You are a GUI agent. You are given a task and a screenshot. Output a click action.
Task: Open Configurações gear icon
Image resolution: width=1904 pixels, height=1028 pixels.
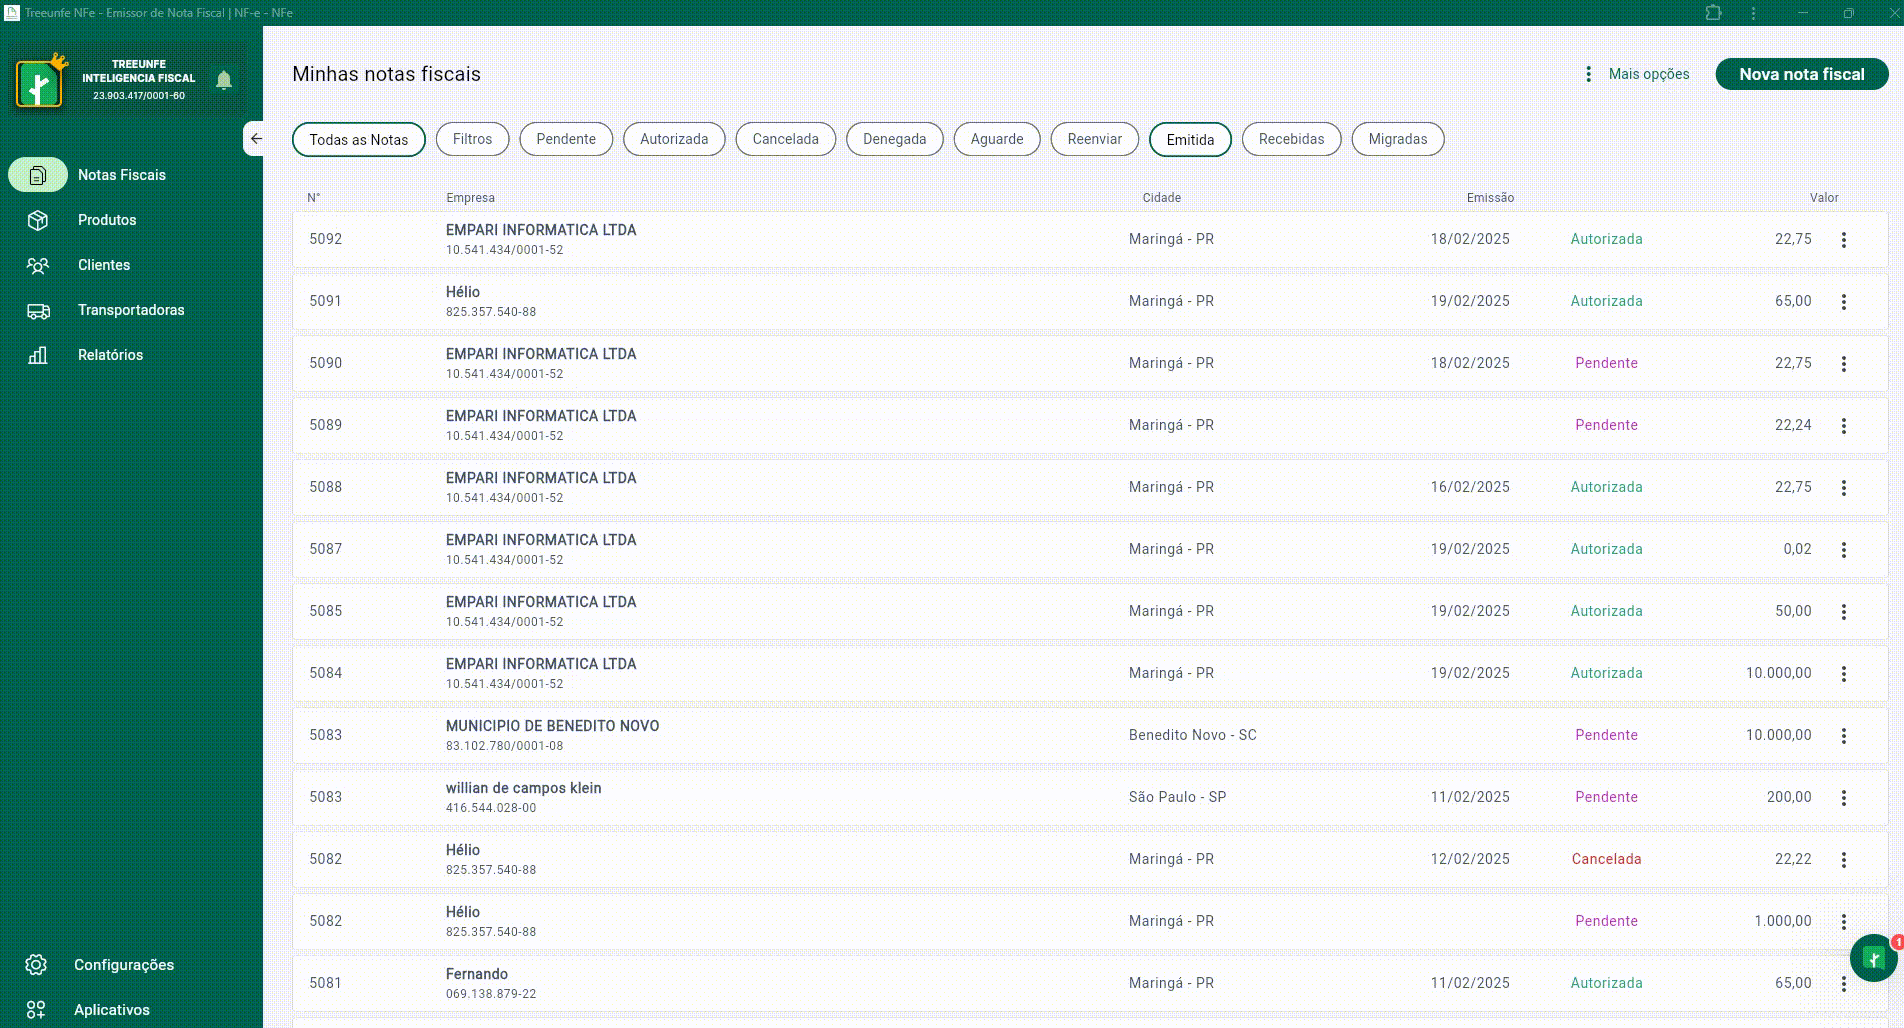[x=36, y=965]
